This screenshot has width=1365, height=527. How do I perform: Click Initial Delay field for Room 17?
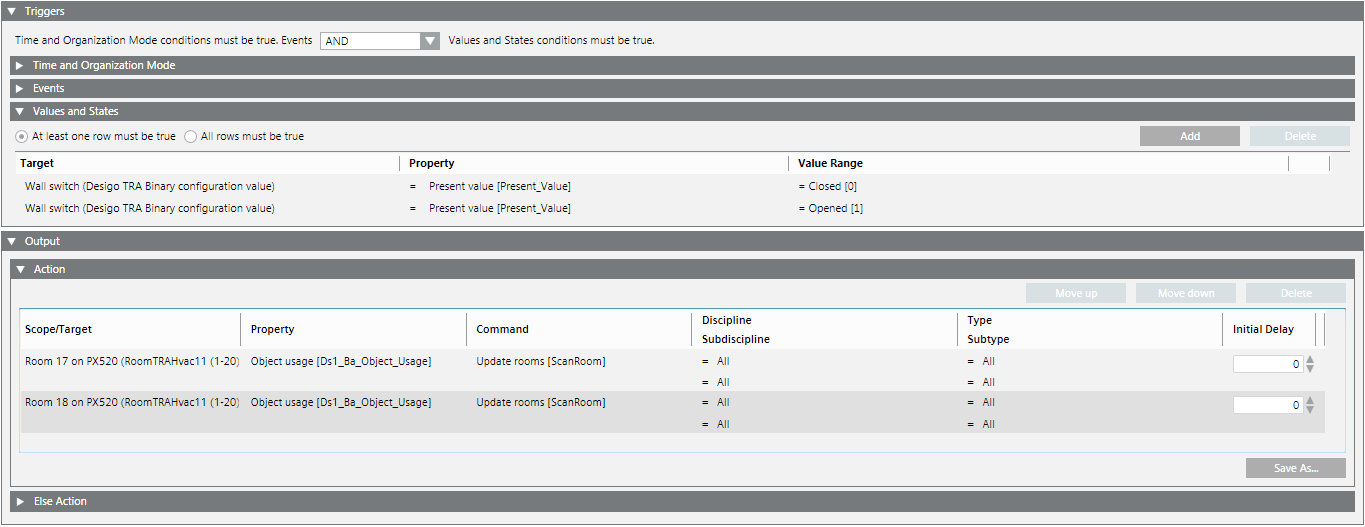[x=1267, y=364]
